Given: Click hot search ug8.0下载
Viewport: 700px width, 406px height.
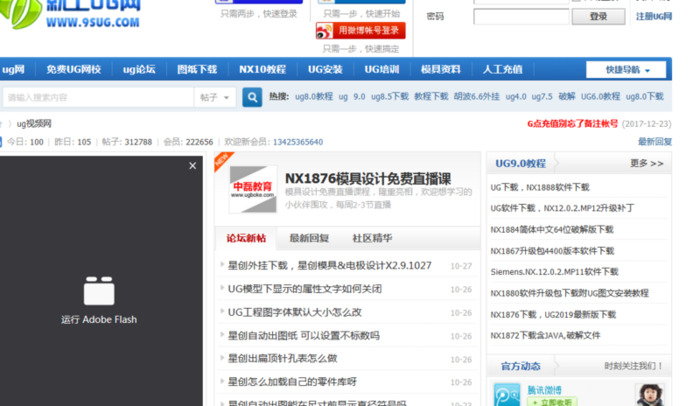Looking at the screenshot, I should (645, 96).
